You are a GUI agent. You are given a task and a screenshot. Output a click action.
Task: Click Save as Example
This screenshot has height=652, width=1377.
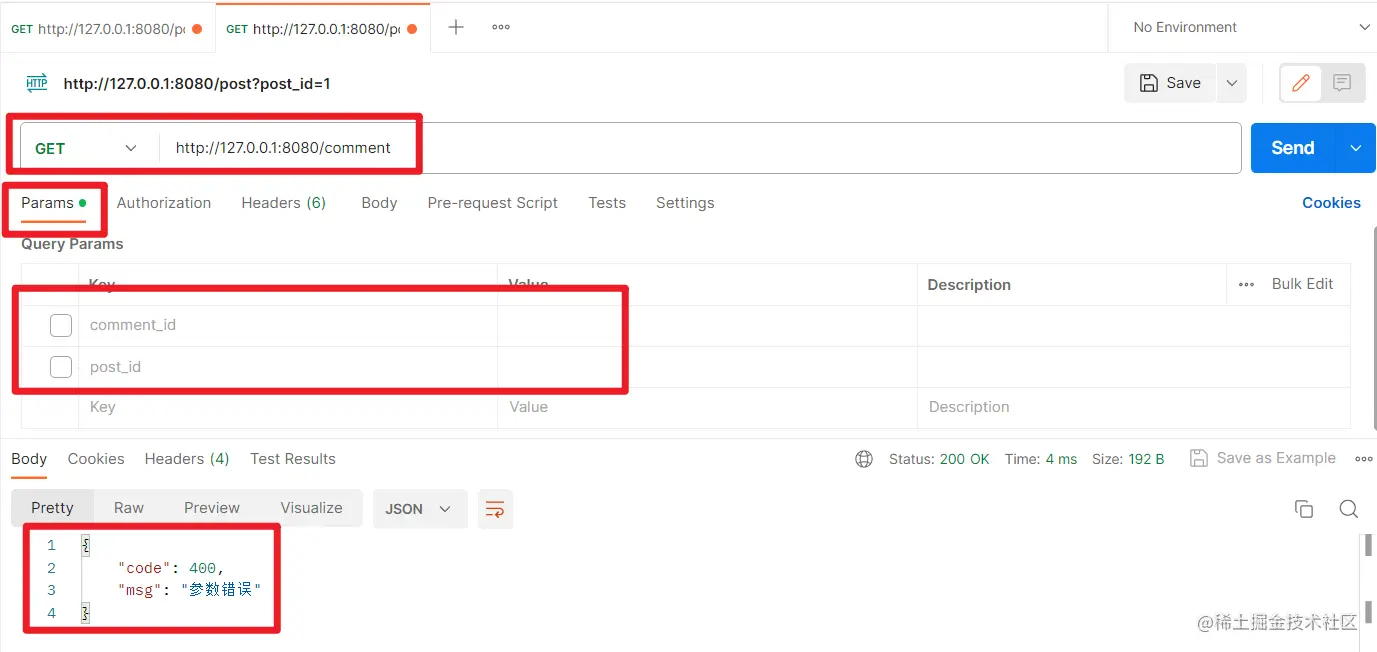tap(1263, 458)
